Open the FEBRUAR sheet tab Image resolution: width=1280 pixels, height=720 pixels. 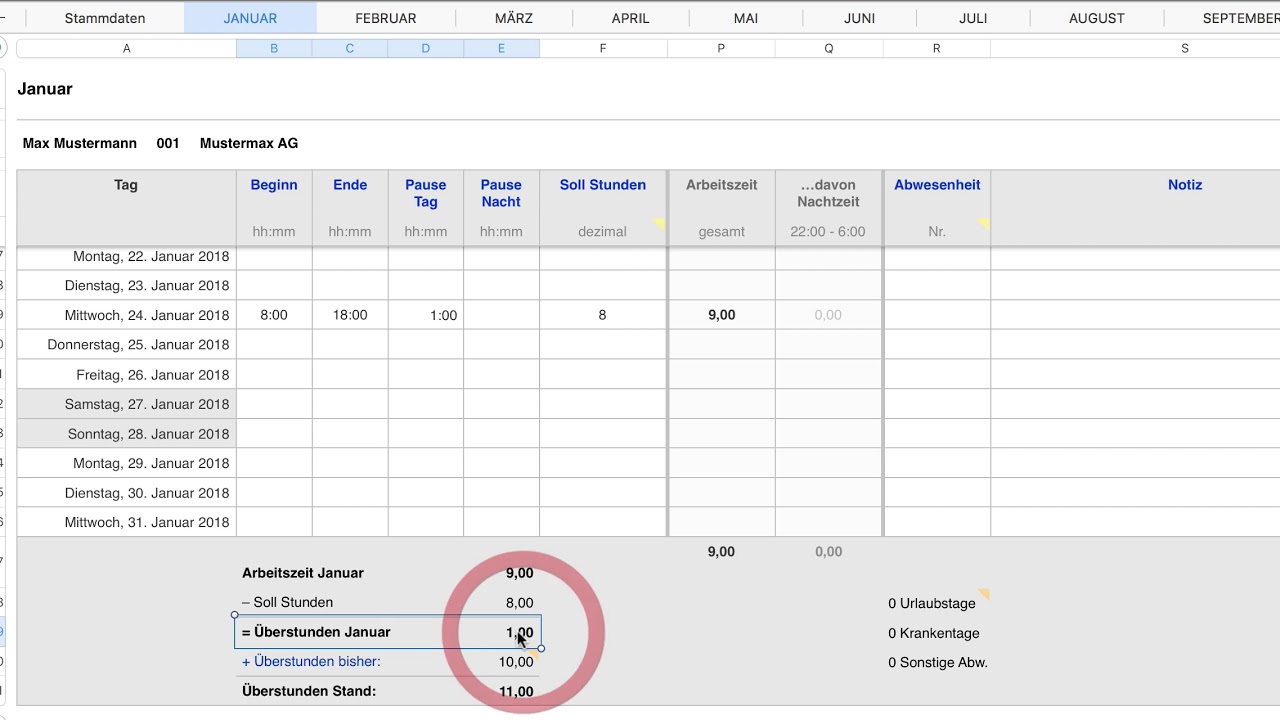tap(386, 18)
